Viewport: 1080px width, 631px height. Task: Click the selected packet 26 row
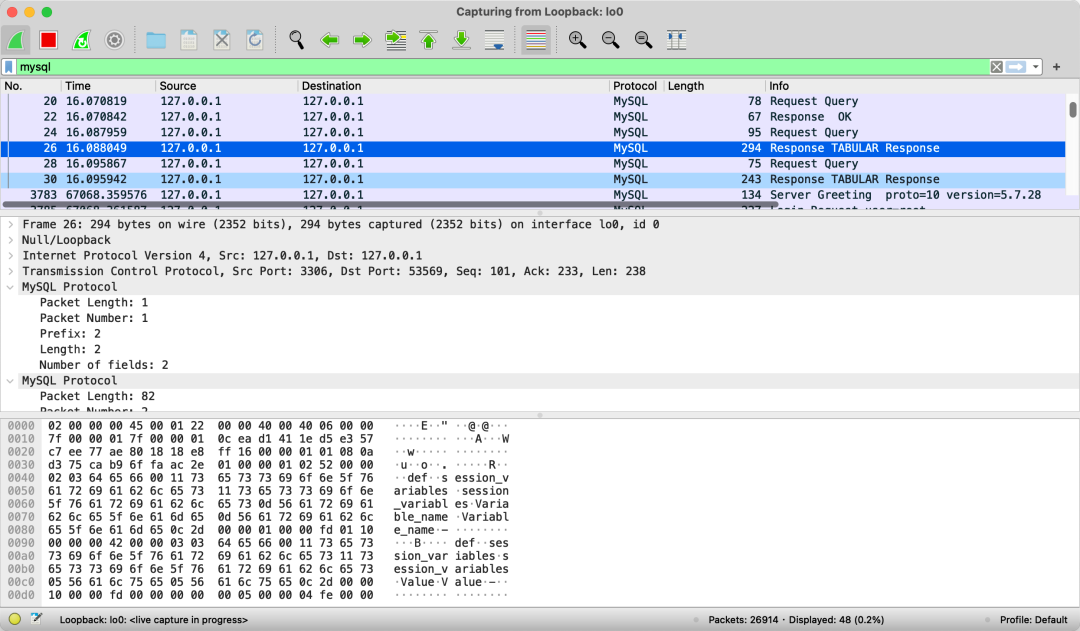tap(533, 148)
